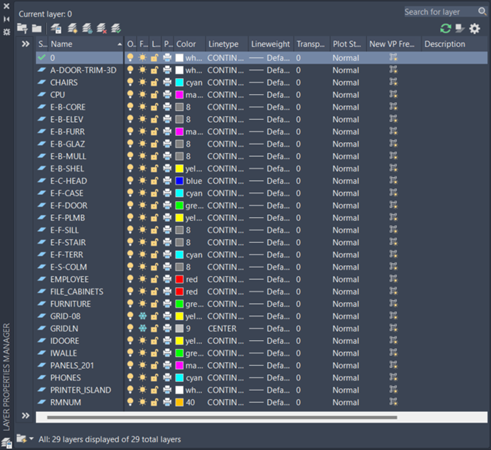
Task: Thaw the GRIDLN layer snowflake icon
Action: (x=142, y=329)
